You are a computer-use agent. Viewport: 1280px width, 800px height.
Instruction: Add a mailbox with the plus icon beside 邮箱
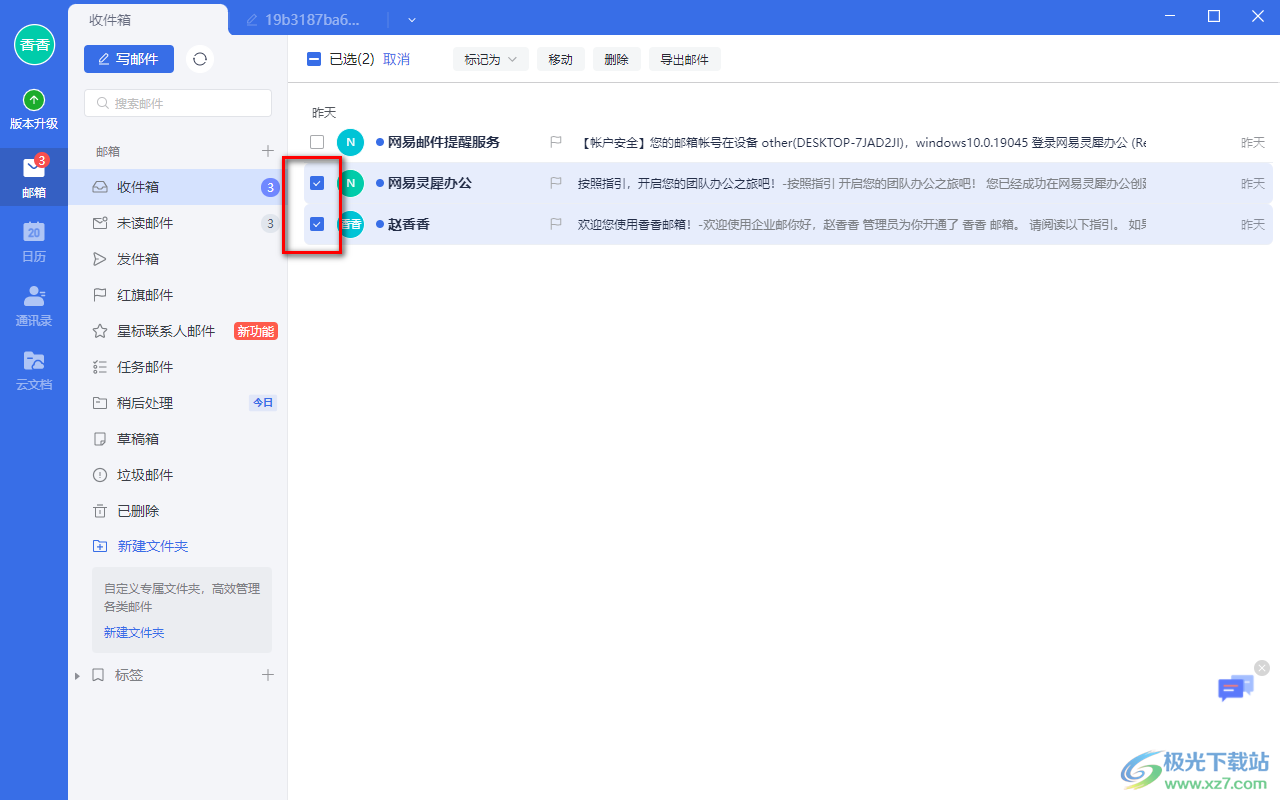(268, 151)
